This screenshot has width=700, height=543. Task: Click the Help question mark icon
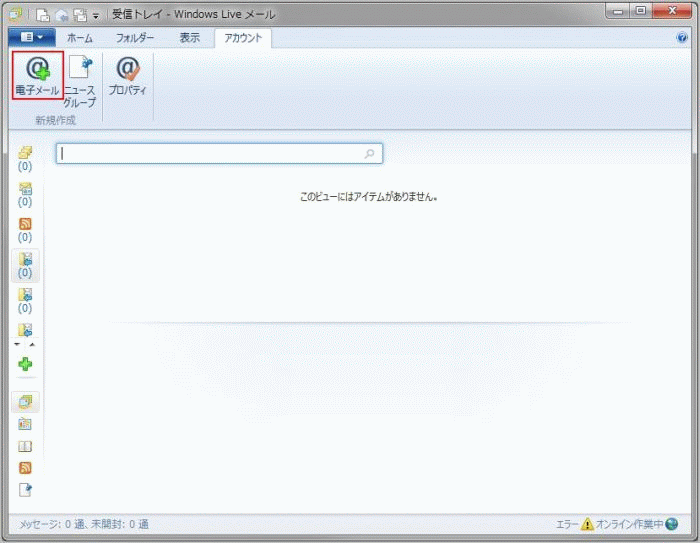point(682,37)
